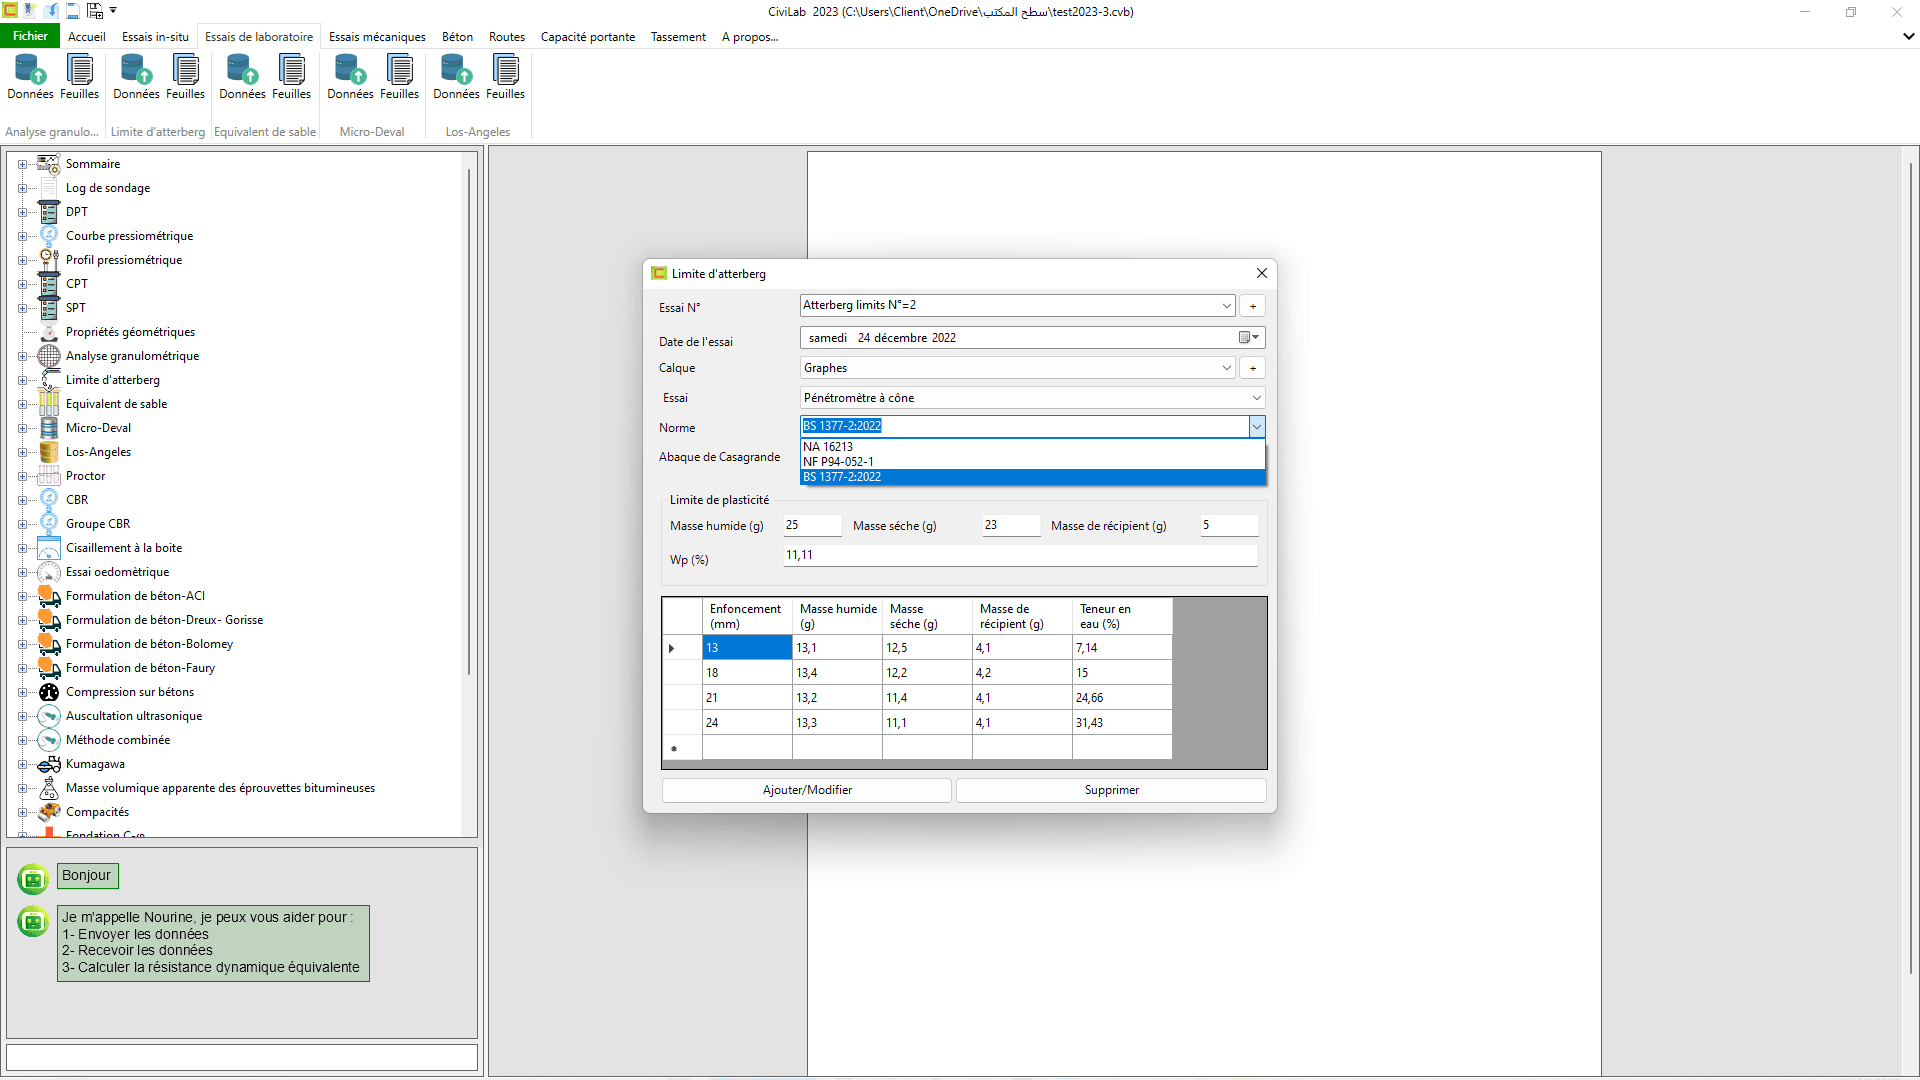Select Sommaire icon in tree

[x=49, y=164]
